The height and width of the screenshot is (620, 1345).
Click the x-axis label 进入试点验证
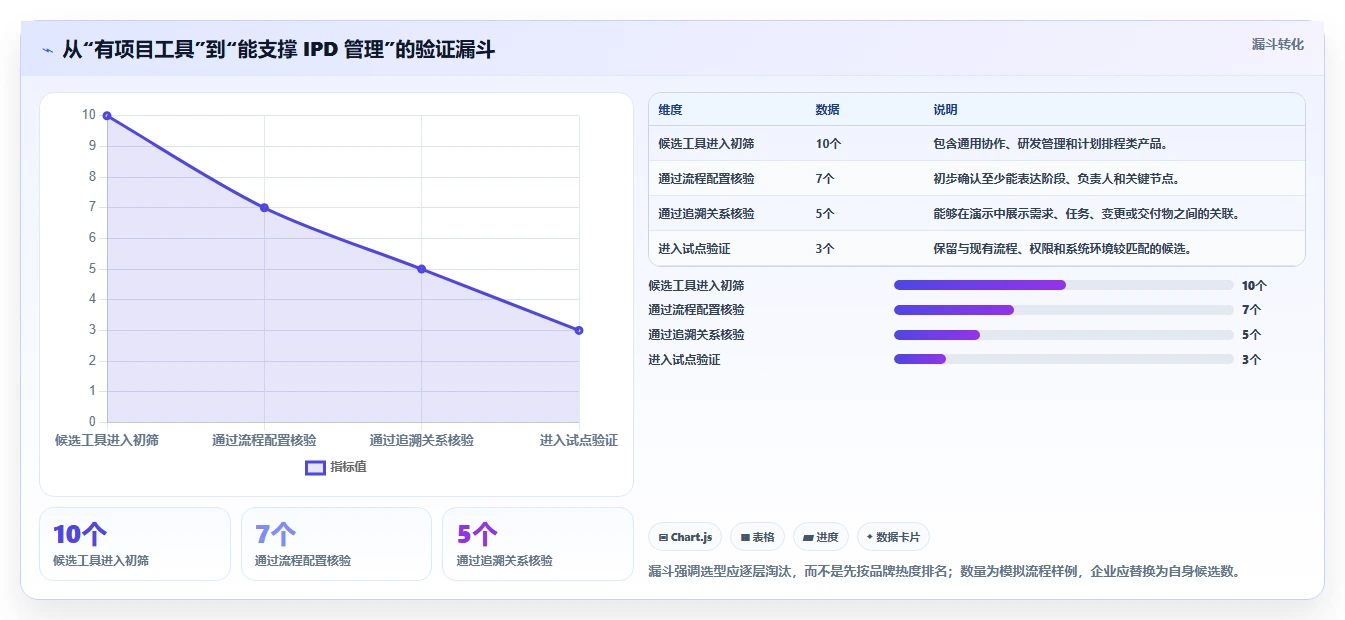point(579,440)
